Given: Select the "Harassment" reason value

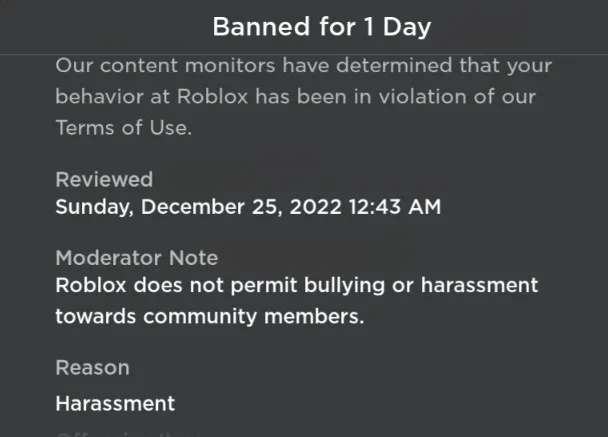Looking at the screenshot, I should pos(115,403).
